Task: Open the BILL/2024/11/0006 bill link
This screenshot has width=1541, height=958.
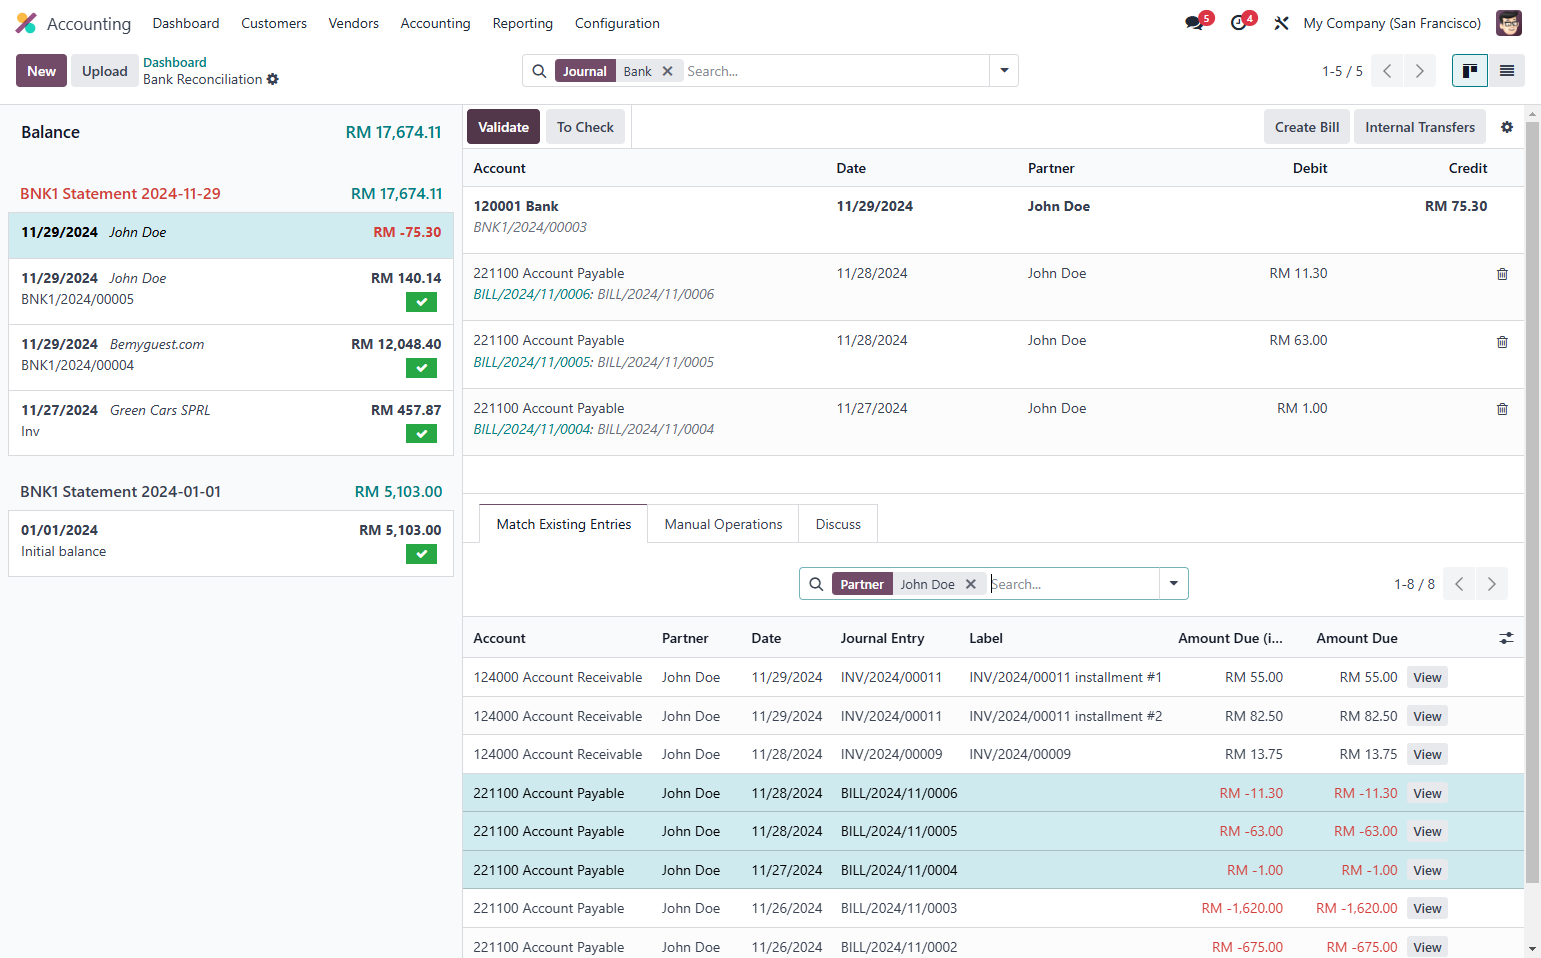Action: click(532, 294)
